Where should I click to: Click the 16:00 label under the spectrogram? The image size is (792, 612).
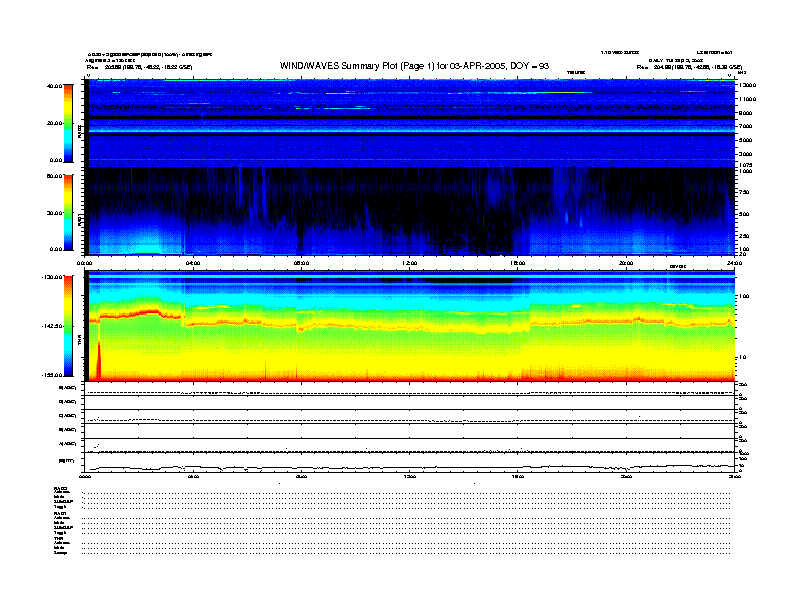click(518, 263)
